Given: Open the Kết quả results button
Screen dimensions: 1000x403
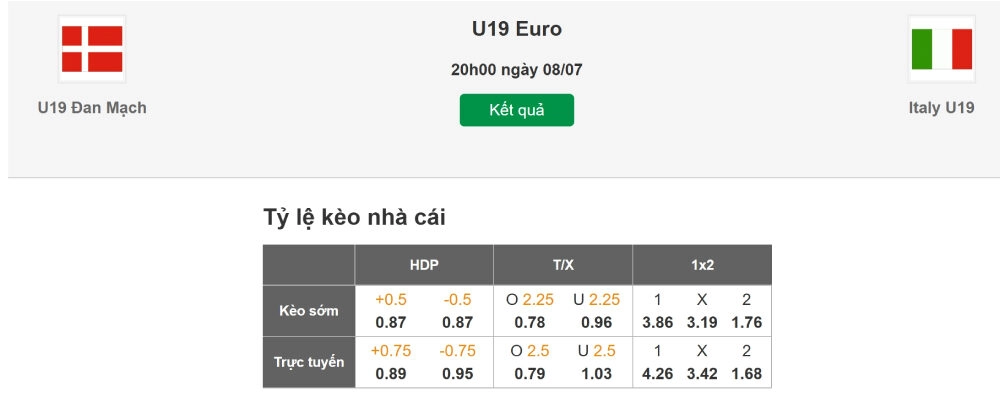Looking at the screenshot, I should [517, 110].
